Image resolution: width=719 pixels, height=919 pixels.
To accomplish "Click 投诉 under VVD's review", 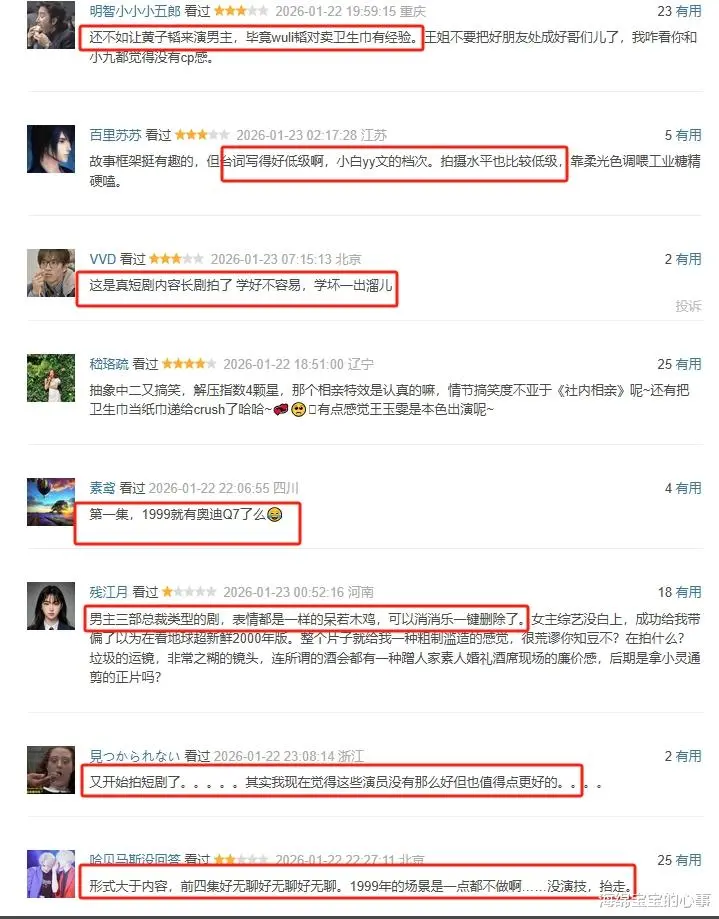I will coord(688,305).
